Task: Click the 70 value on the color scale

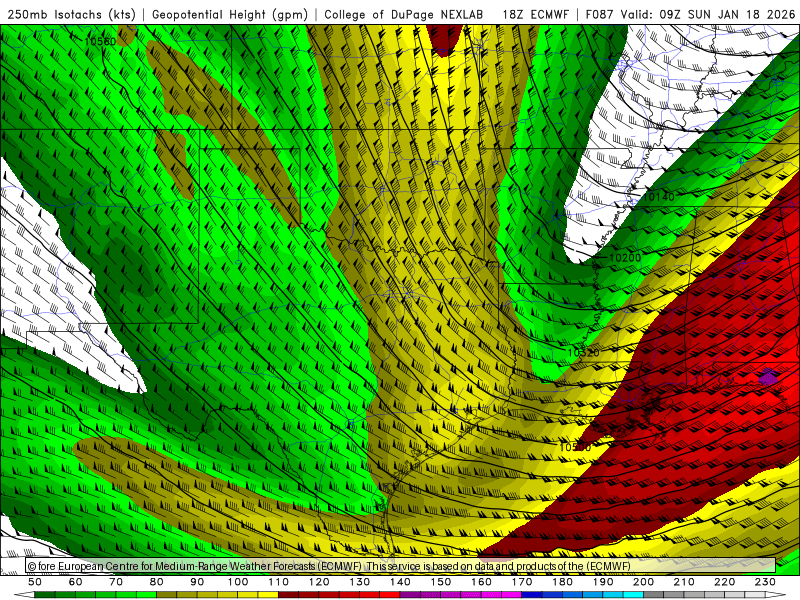Action: (x=116, y=582)
